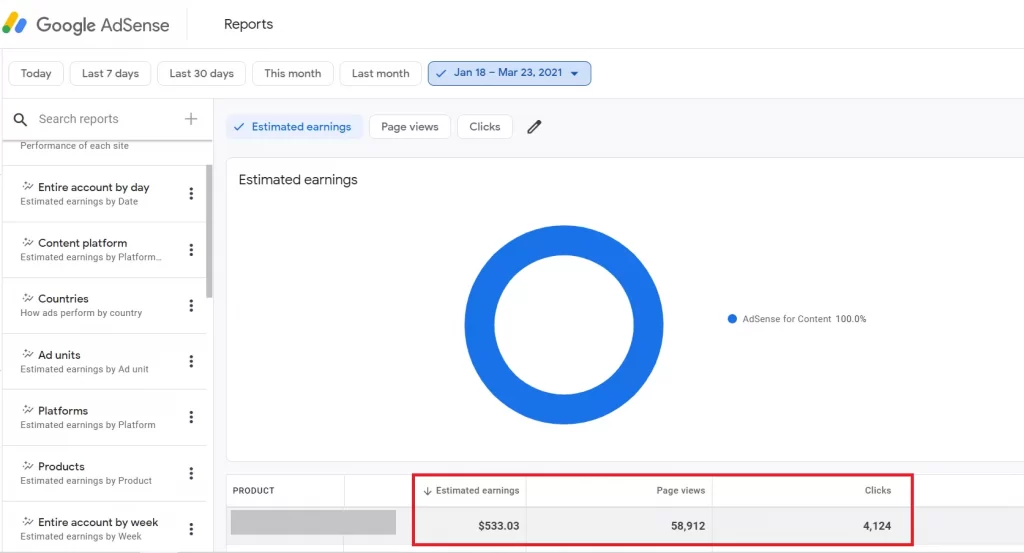Screen dimensions: 1024x553
Task: Toggle the Clicks metric chip
Action: [x=485, y=127]
